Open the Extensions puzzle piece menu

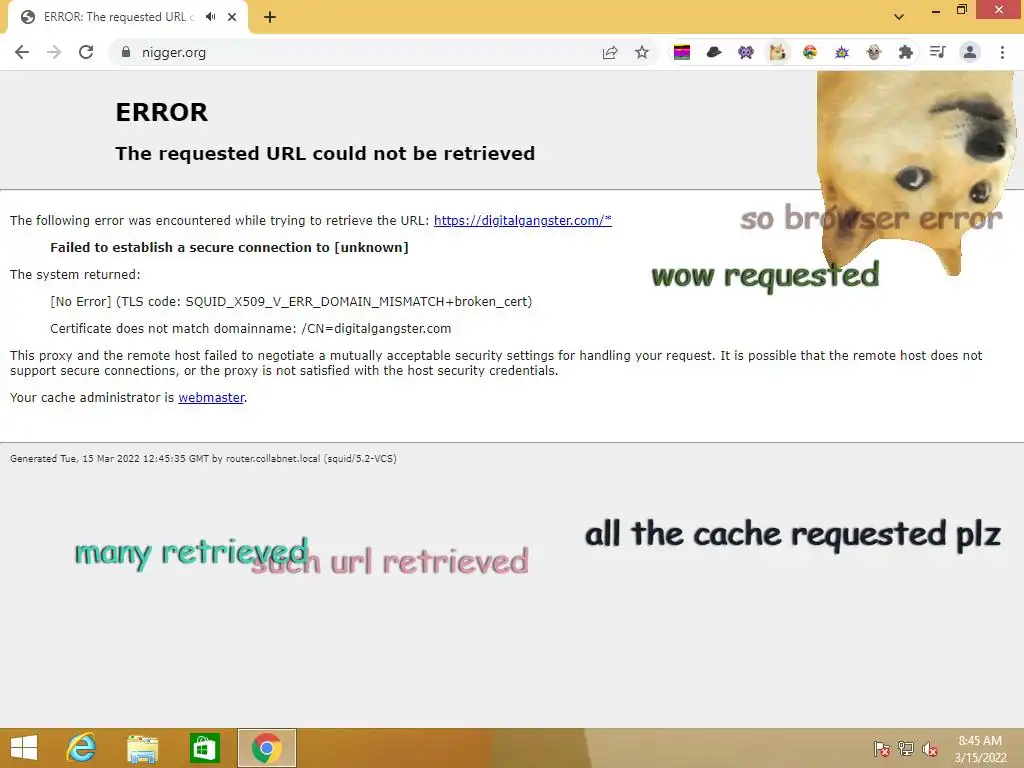(x=906, y=52)
